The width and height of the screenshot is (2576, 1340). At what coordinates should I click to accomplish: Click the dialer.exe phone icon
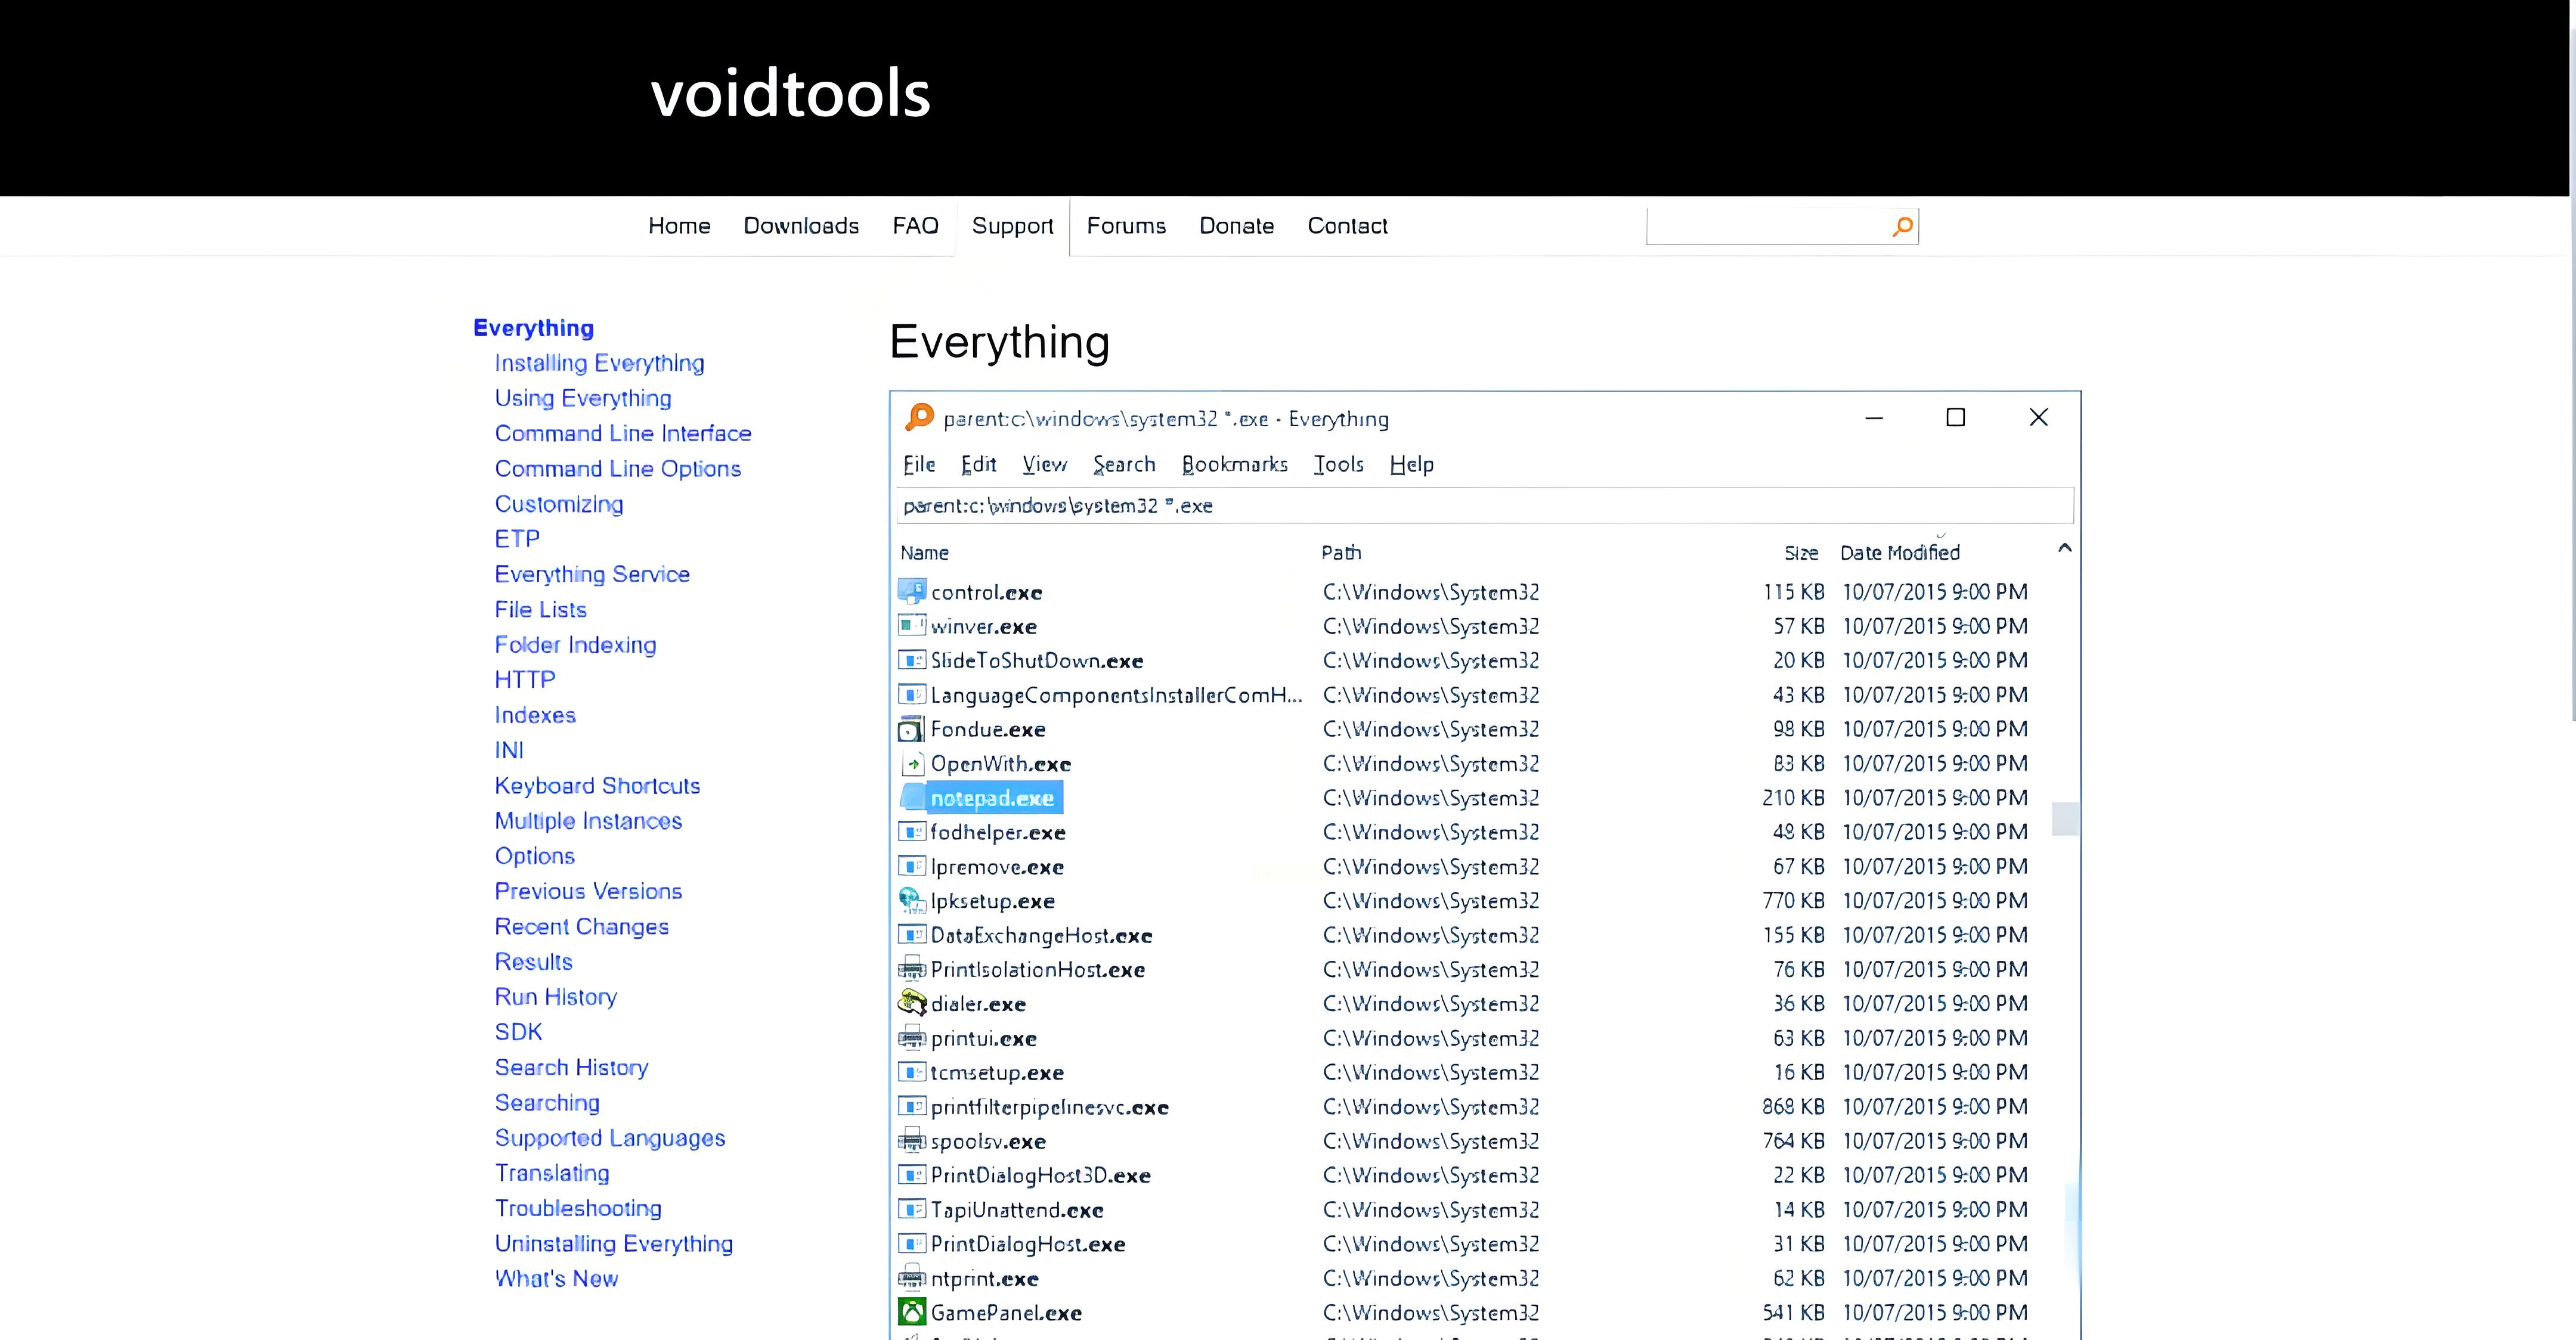(x=911, y=1003)
